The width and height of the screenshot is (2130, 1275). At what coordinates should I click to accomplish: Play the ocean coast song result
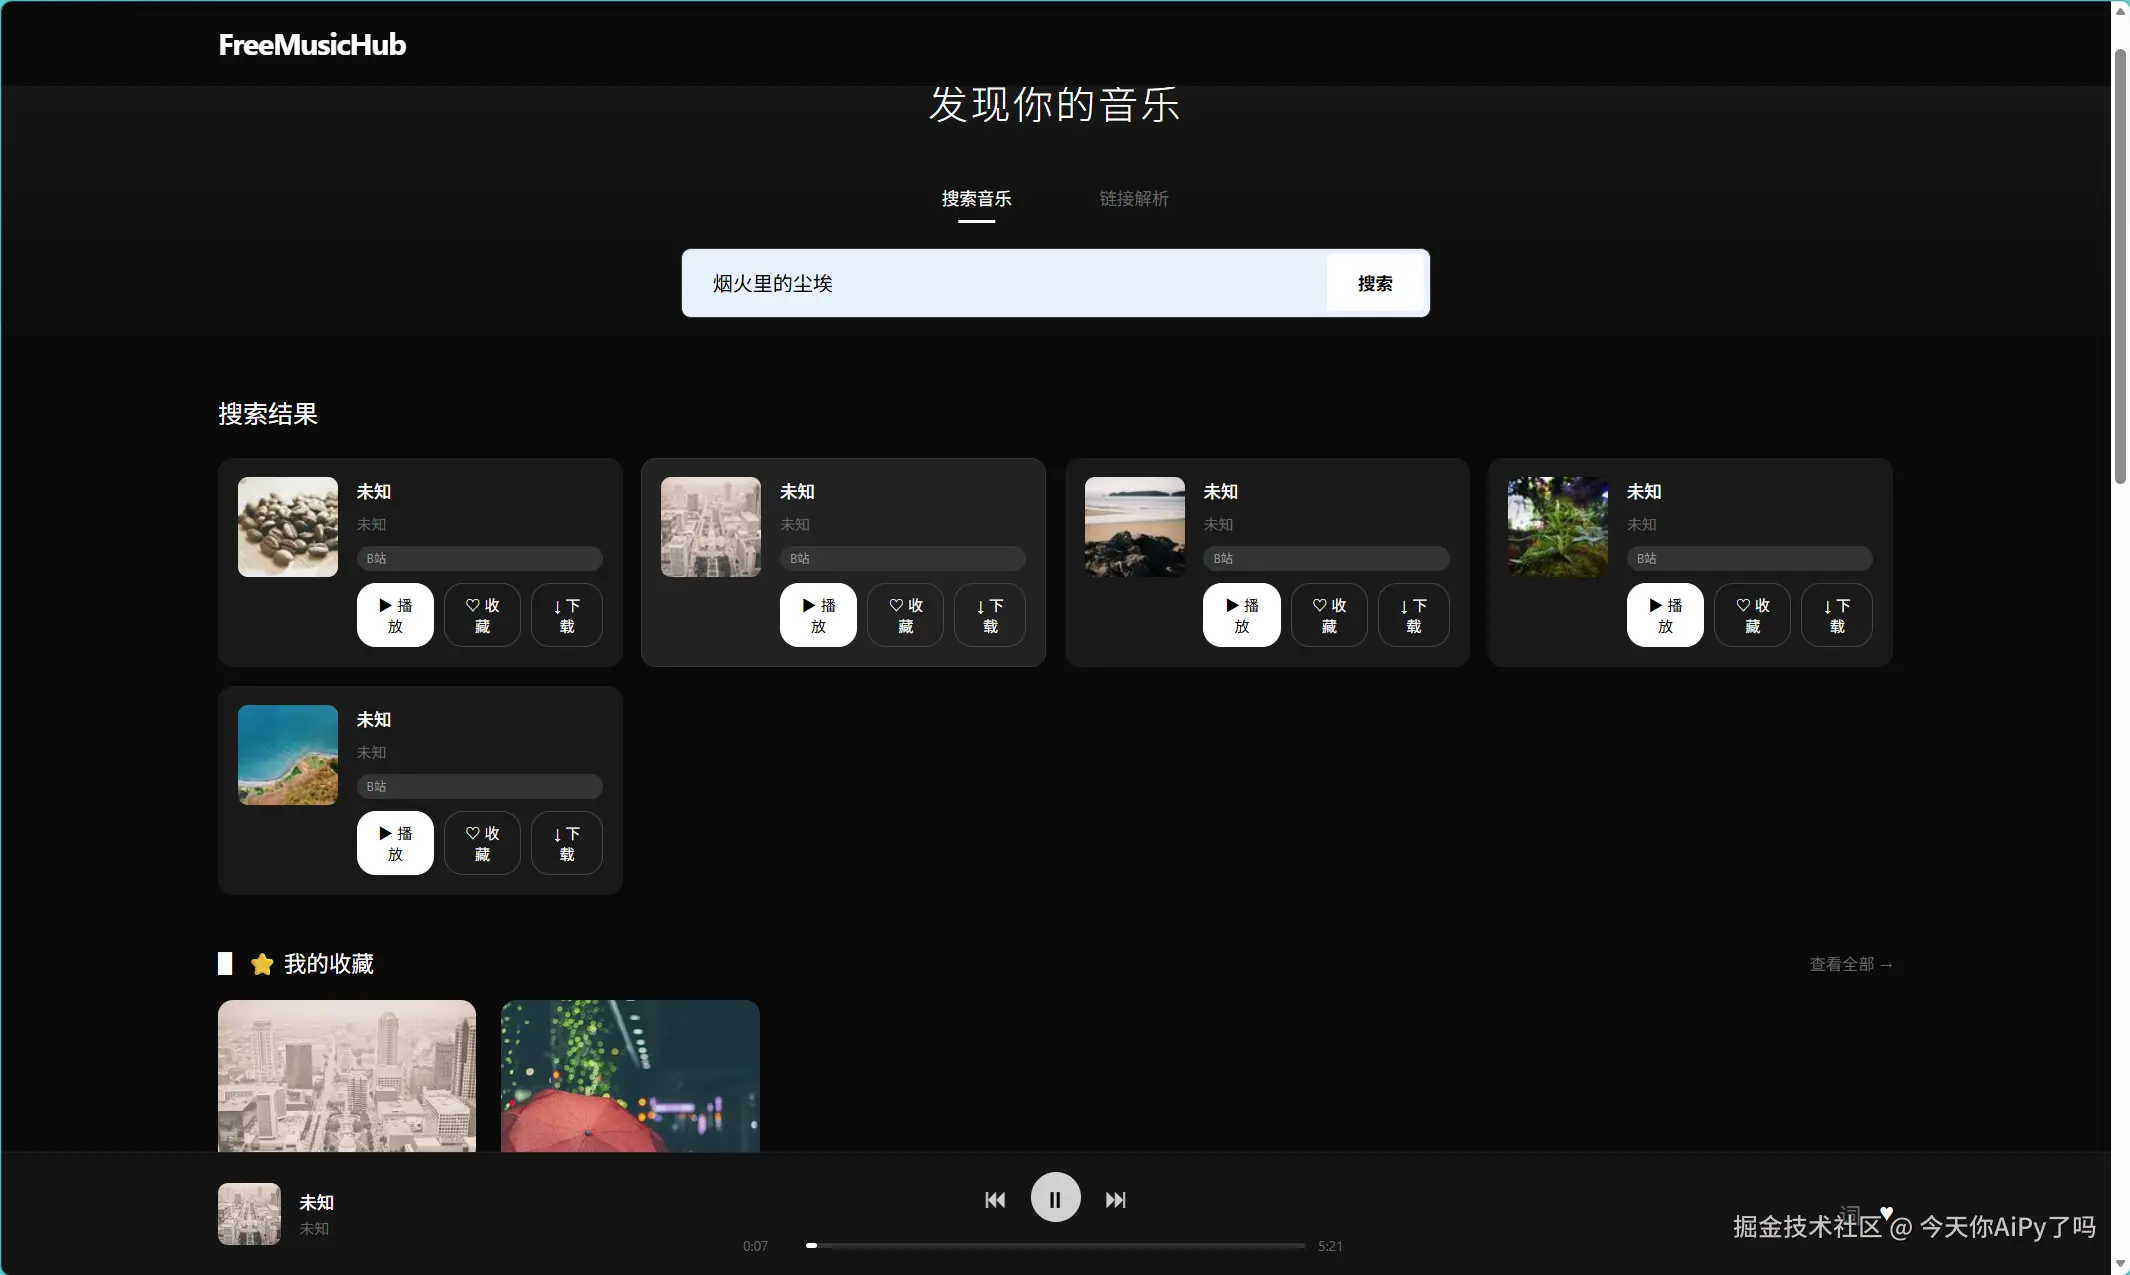(395, 843)
